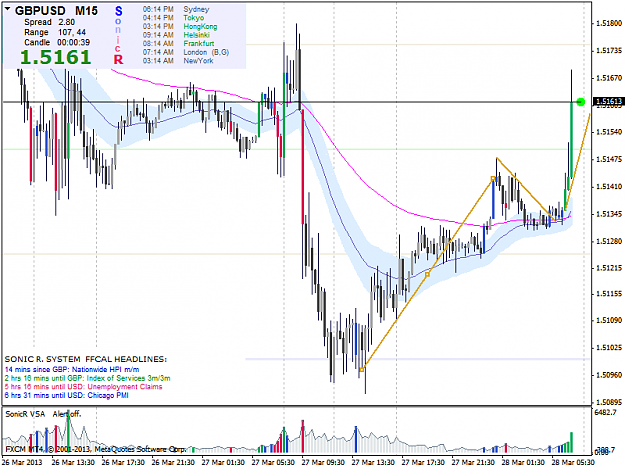Click the 27 Mar 17:30 time label
The width and height of the screenshot is (625, 469).
(423, 462)
